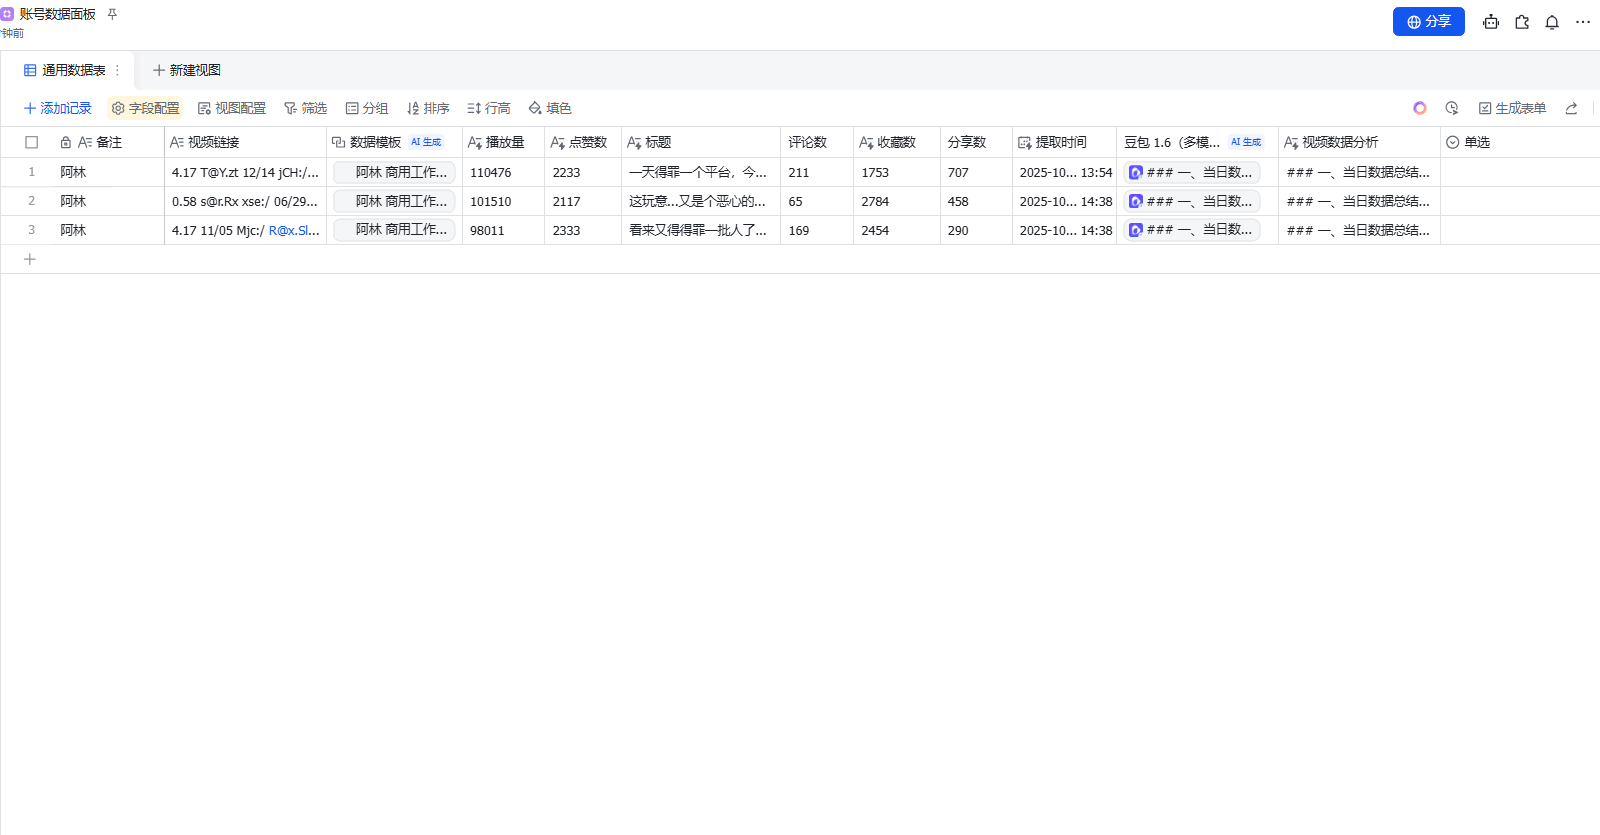Screen dimensions: 1600x835
Task: Click AI 生成 badge on 数据模板 header
Action: (426, 142)
